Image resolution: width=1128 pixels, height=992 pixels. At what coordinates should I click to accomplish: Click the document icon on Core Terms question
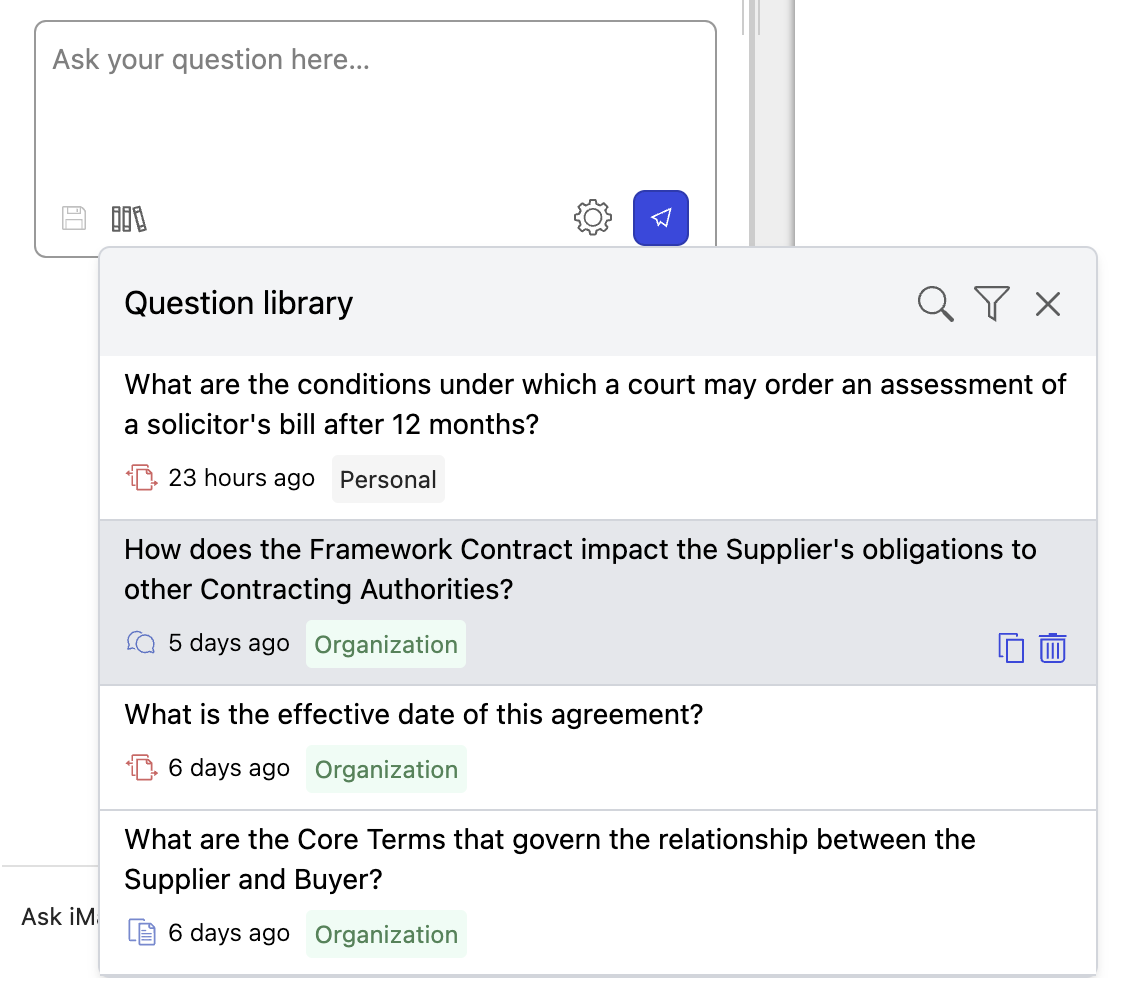coord(142,933)
